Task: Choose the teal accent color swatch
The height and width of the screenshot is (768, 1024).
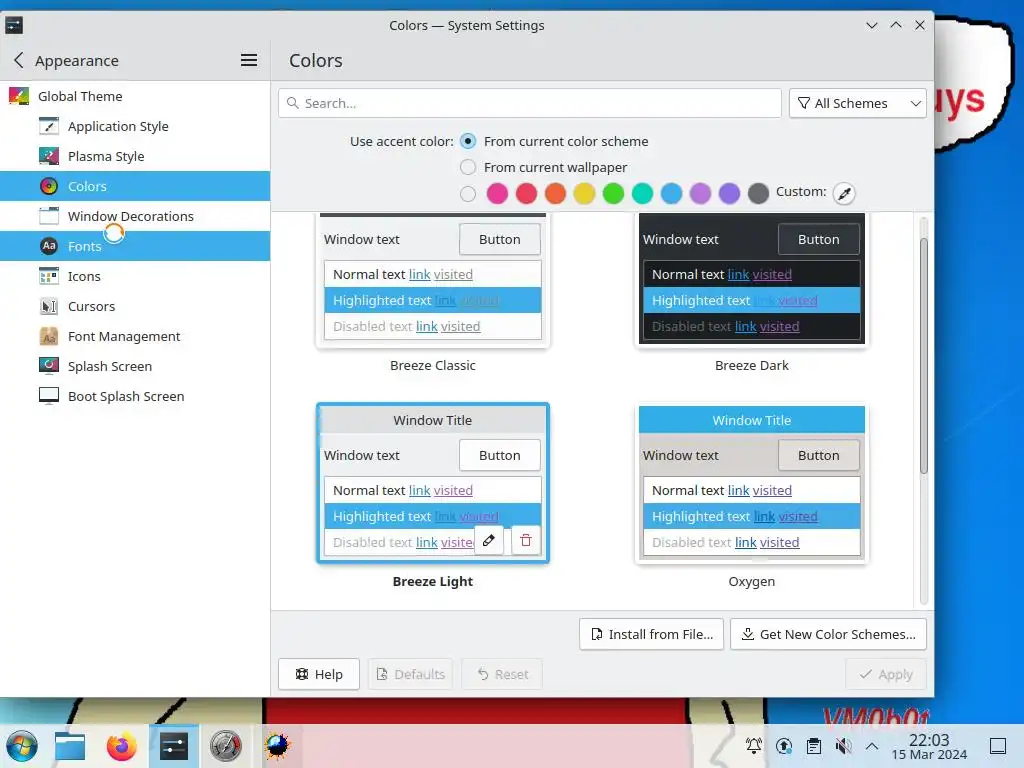Action: tap(642, 193)
